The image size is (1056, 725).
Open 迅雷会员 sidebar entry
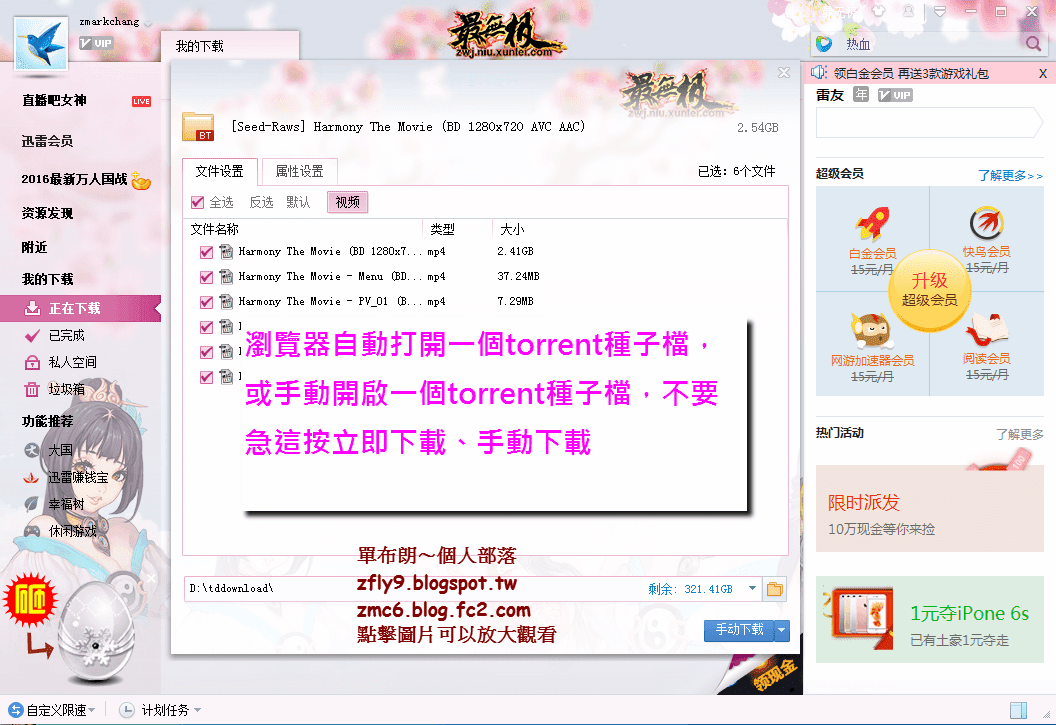[x=47, y=141]
